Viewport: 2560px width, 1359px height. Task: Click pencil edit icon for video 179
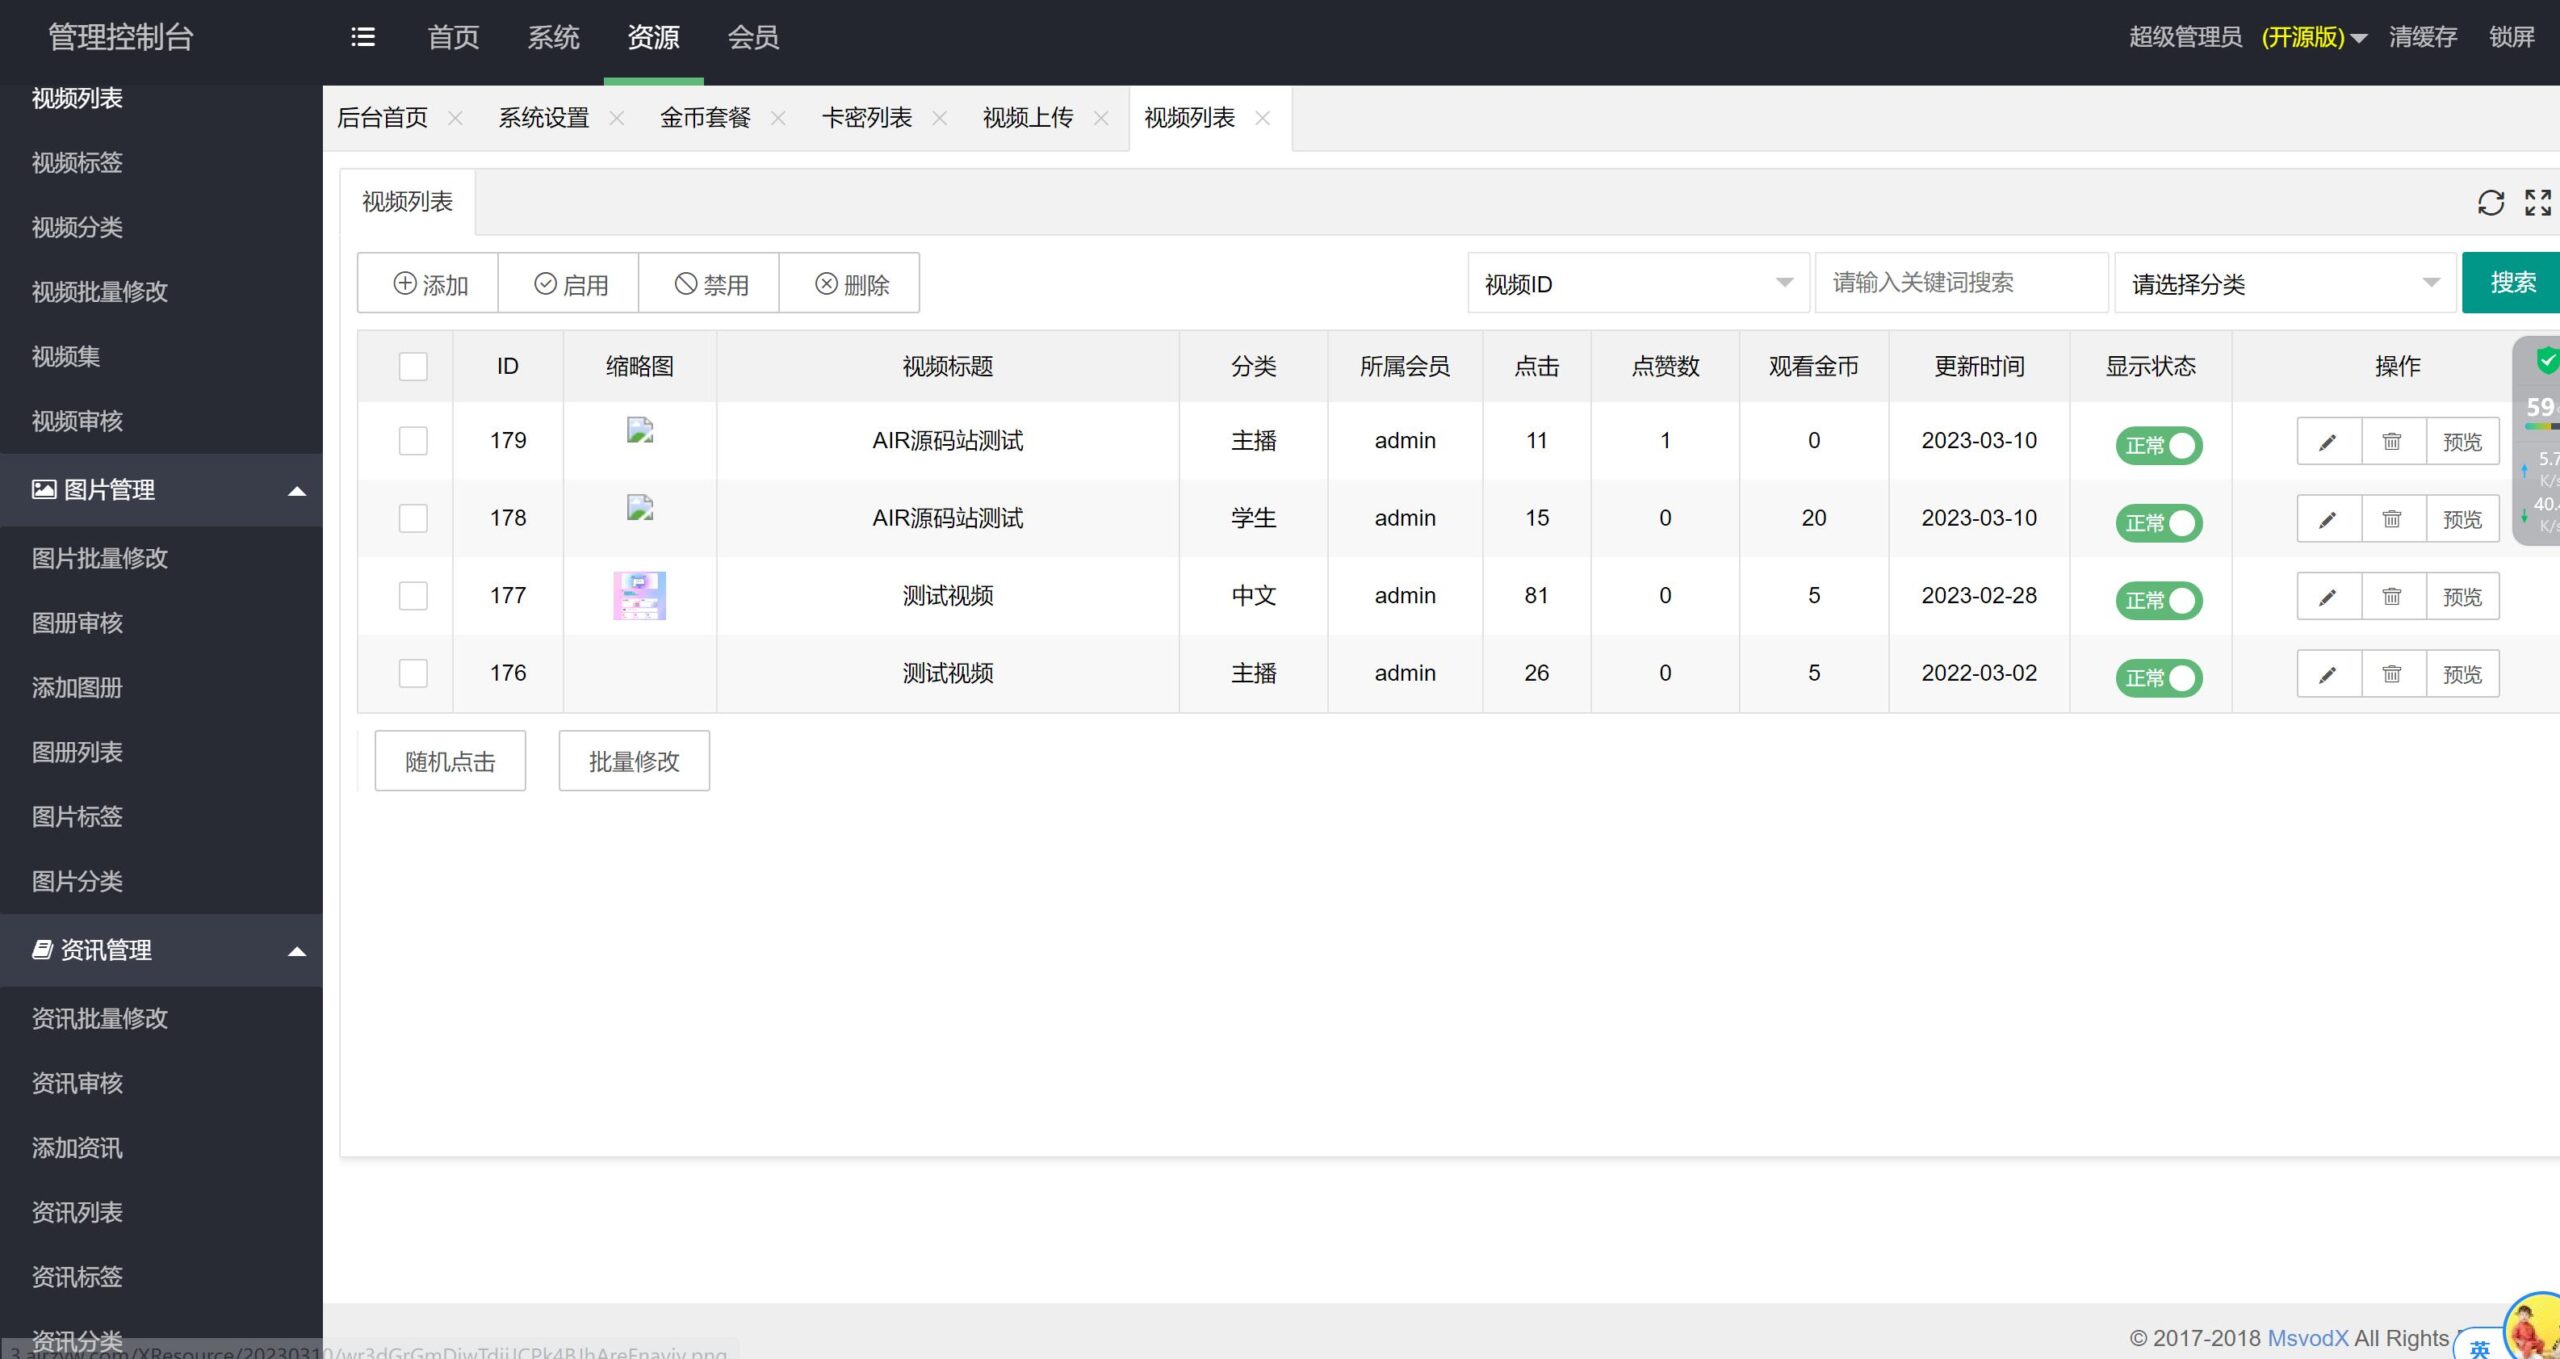(2328, 442)
